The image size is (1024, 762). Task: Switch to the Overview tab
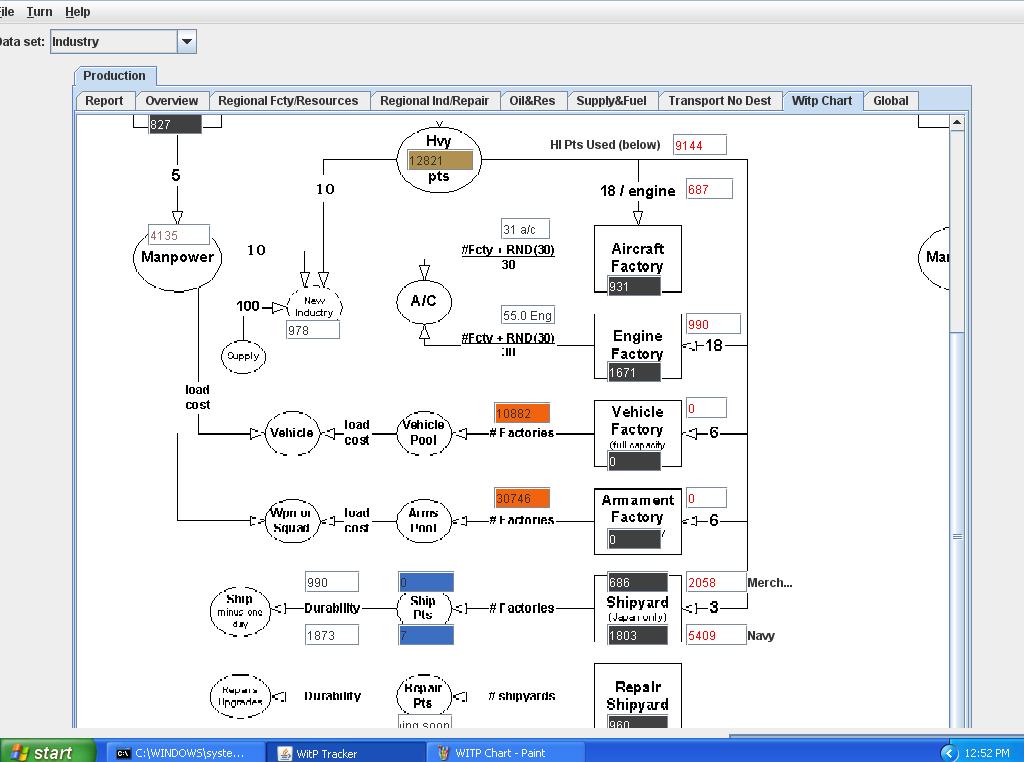click(x=172, y=101)
